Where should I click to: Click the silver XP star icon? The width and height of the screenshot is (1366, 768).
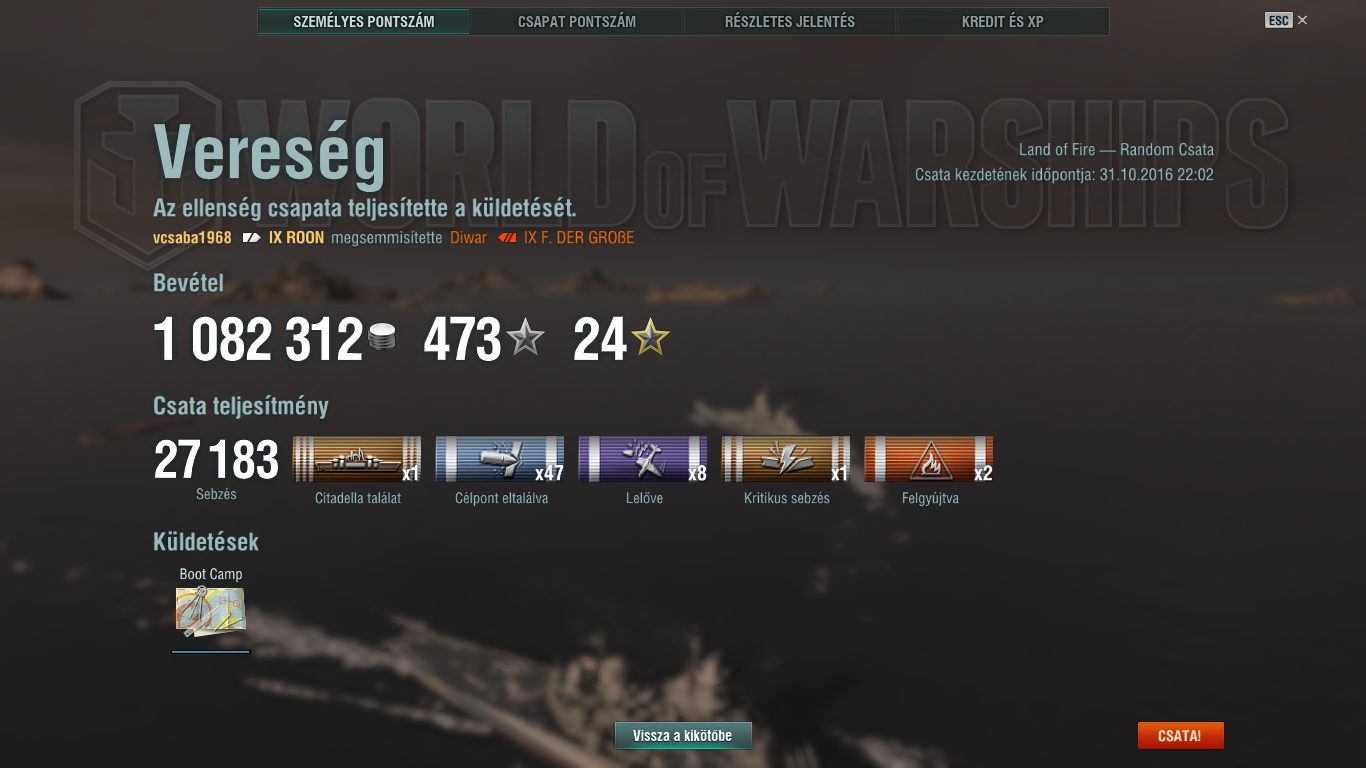pos(525,339)
